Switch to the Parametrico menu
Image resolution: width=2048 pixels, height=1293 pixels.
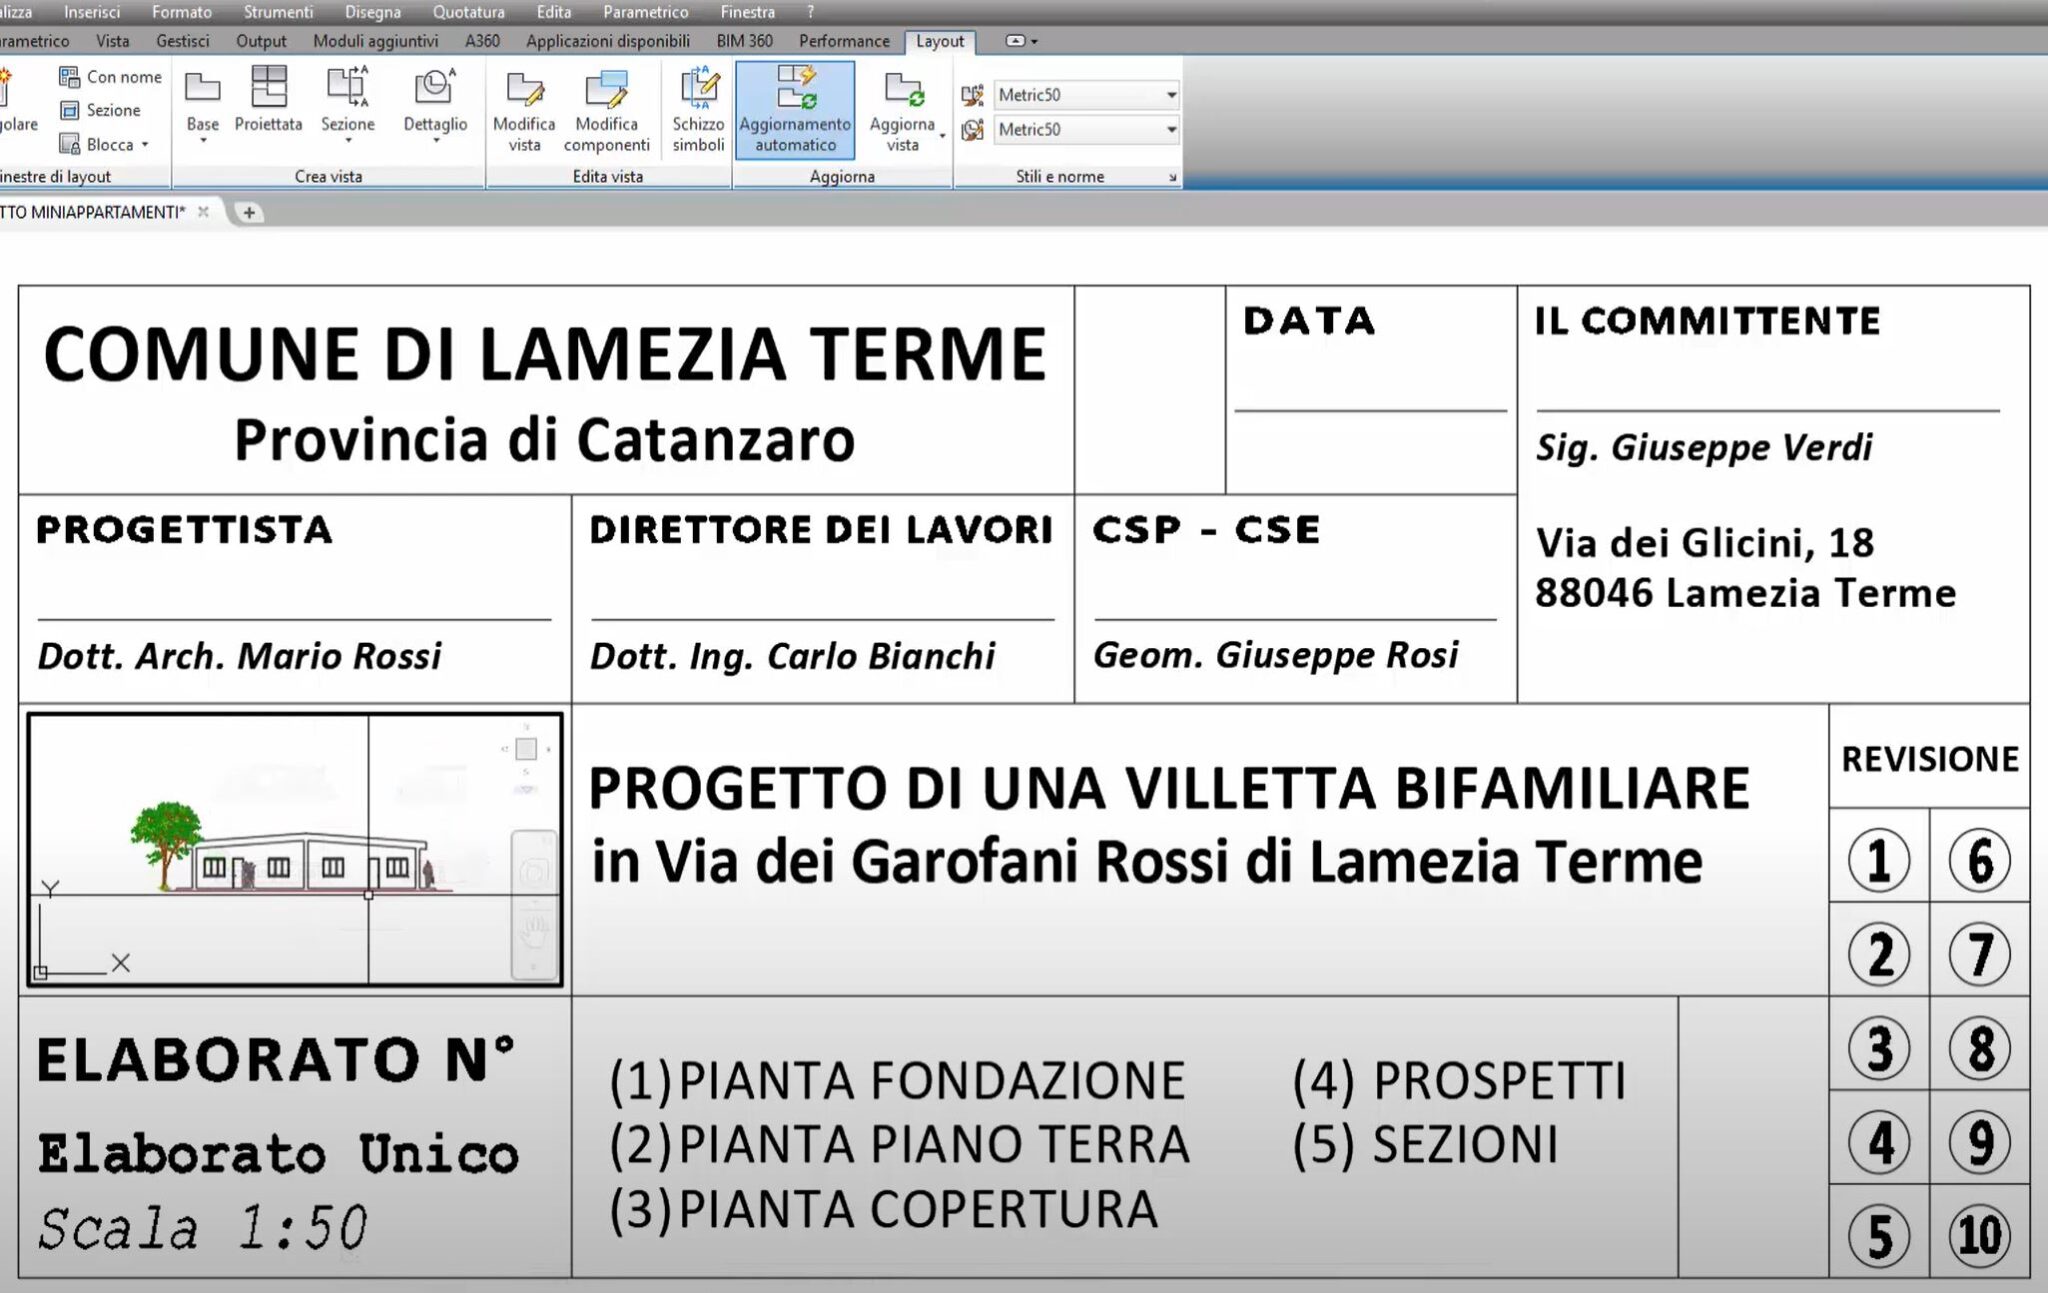click(644, 12)
